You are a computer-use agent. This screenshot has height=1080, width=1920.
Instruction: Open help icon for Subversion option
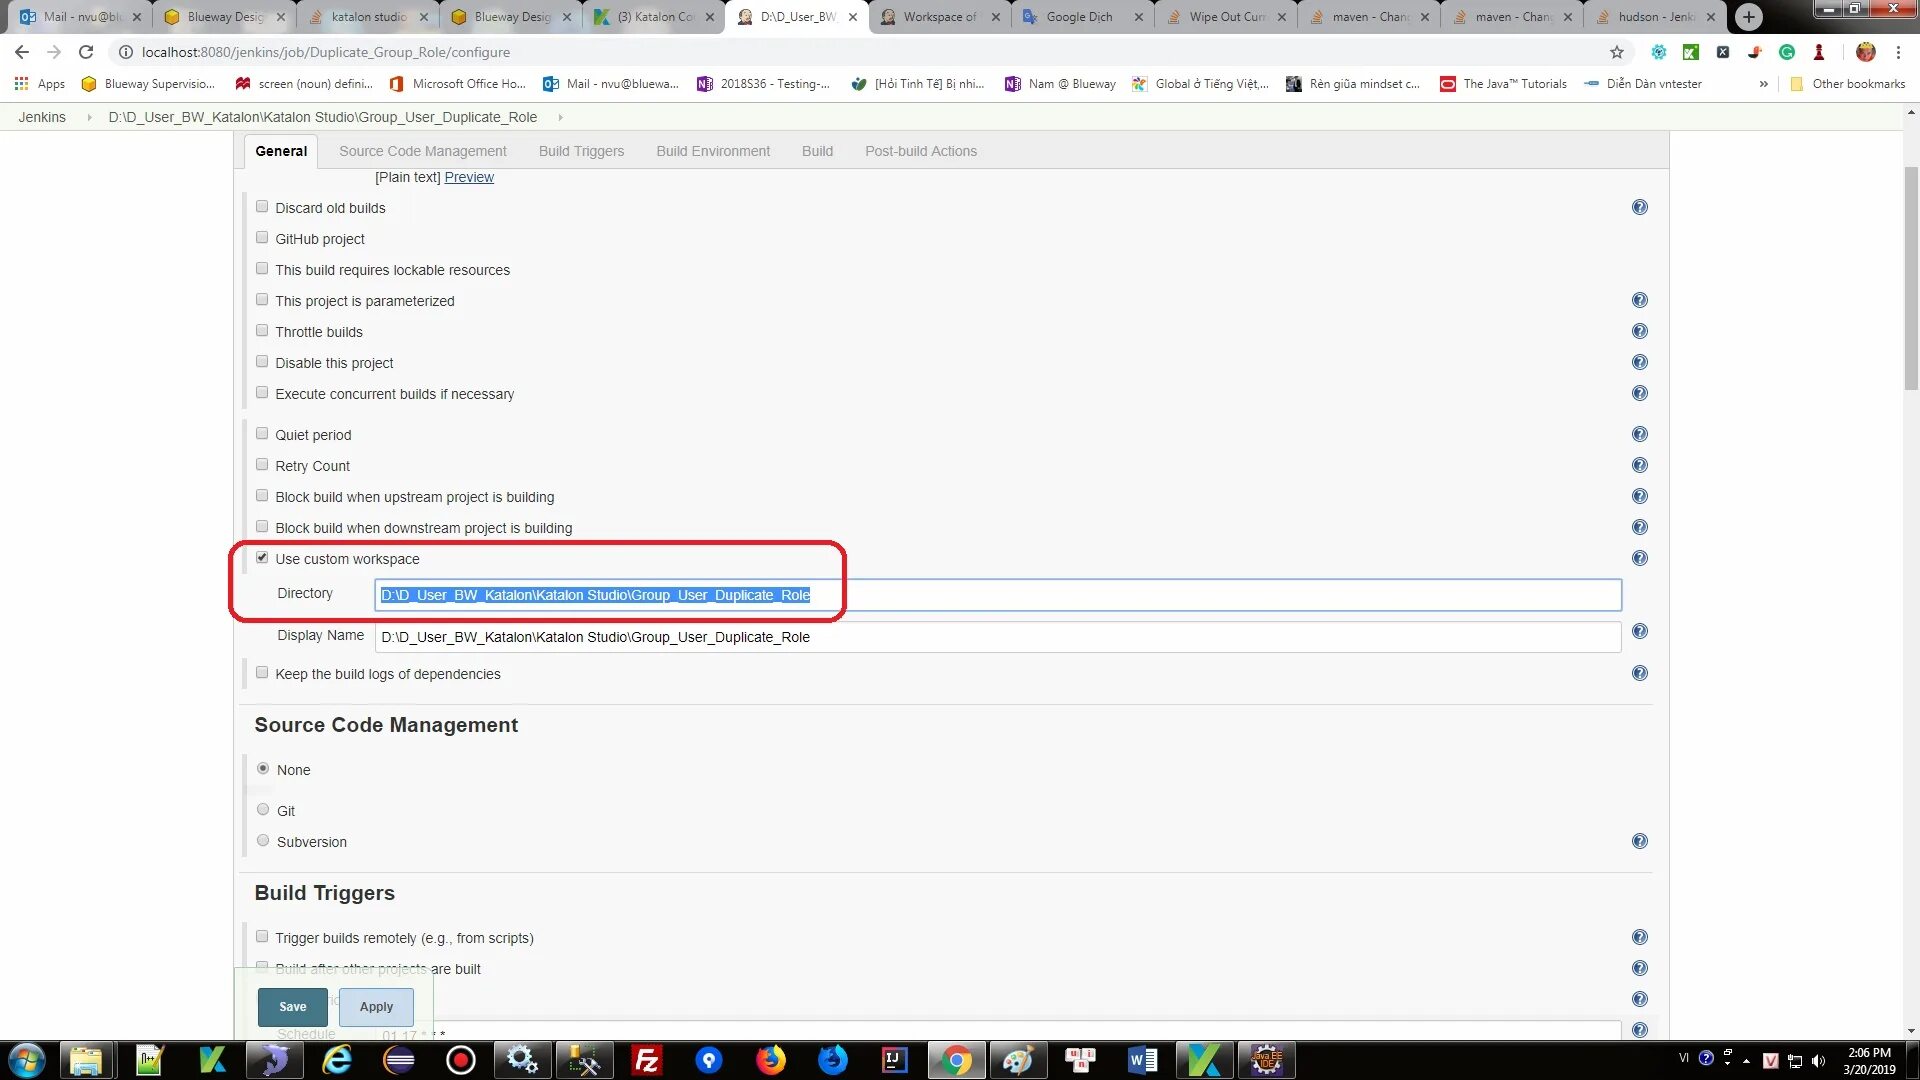1639,841
